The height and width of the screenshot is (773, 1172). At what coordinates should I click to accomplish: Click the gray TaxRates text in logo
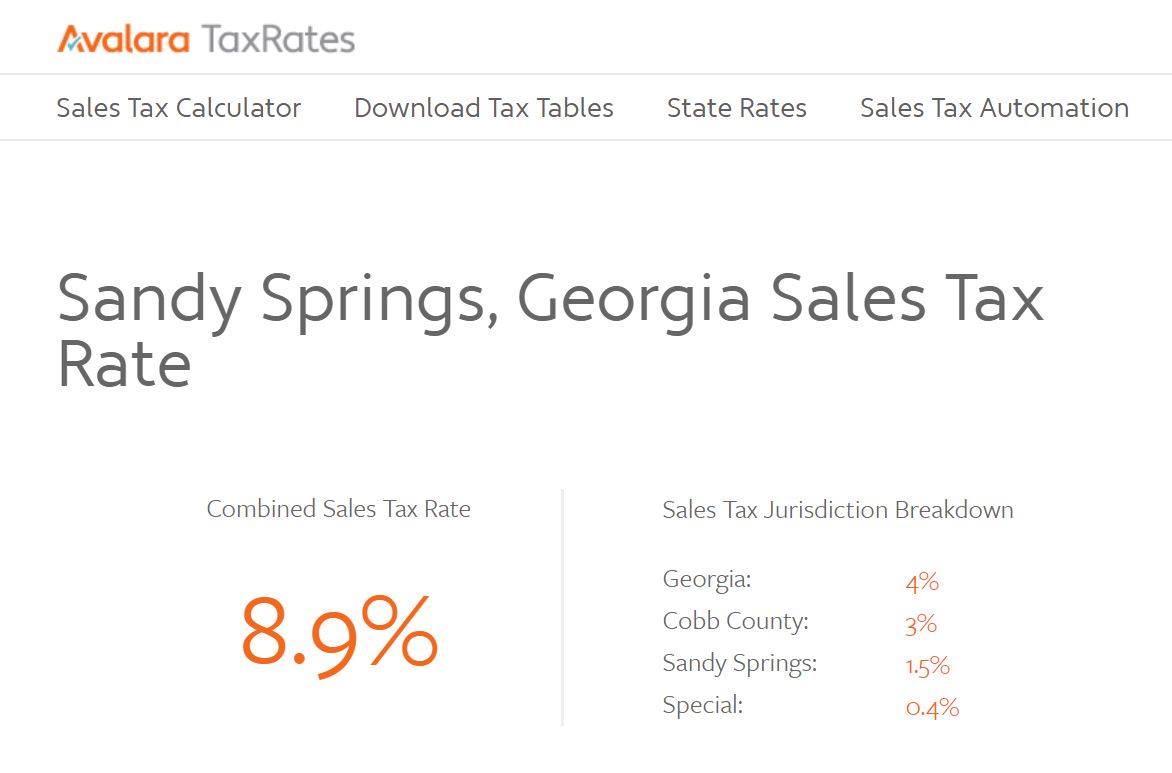pos(278,40)
